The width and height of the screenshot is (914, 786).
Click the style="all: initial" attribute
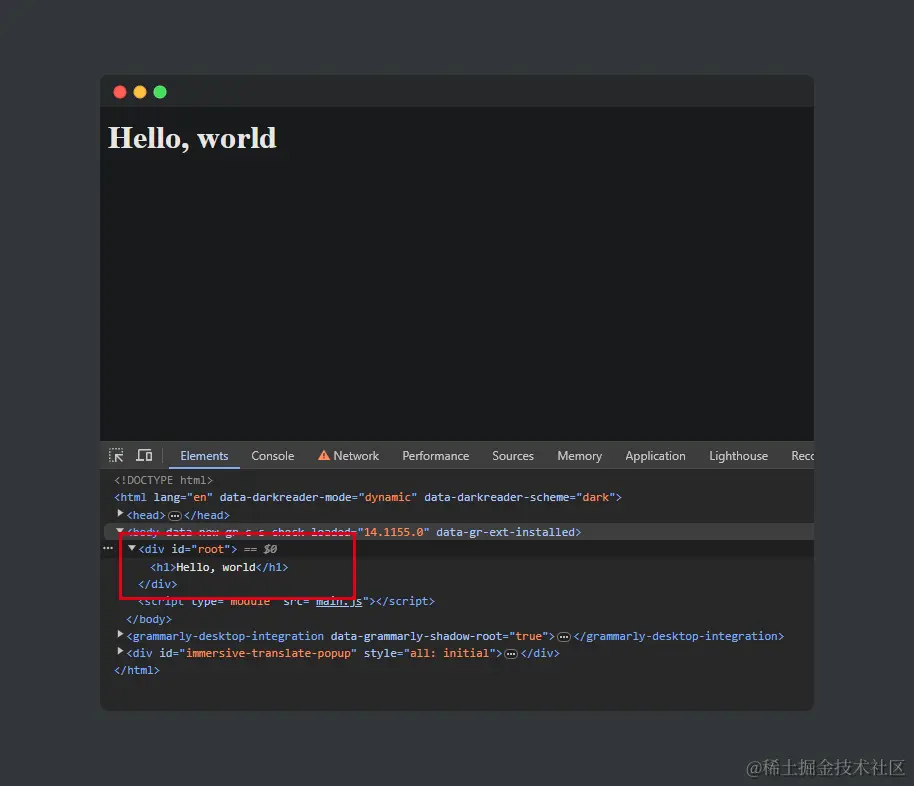tap(430, 654)
